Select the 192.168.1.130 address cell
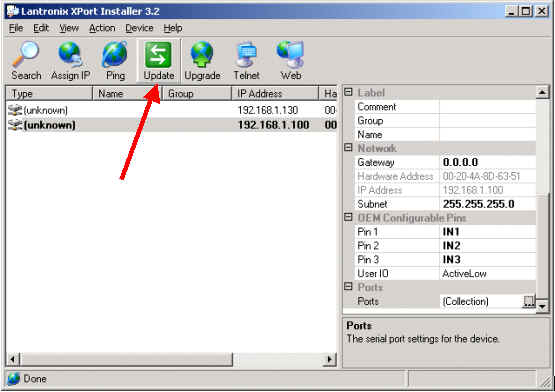Viewport: 555px width, 392px height. 268,110
